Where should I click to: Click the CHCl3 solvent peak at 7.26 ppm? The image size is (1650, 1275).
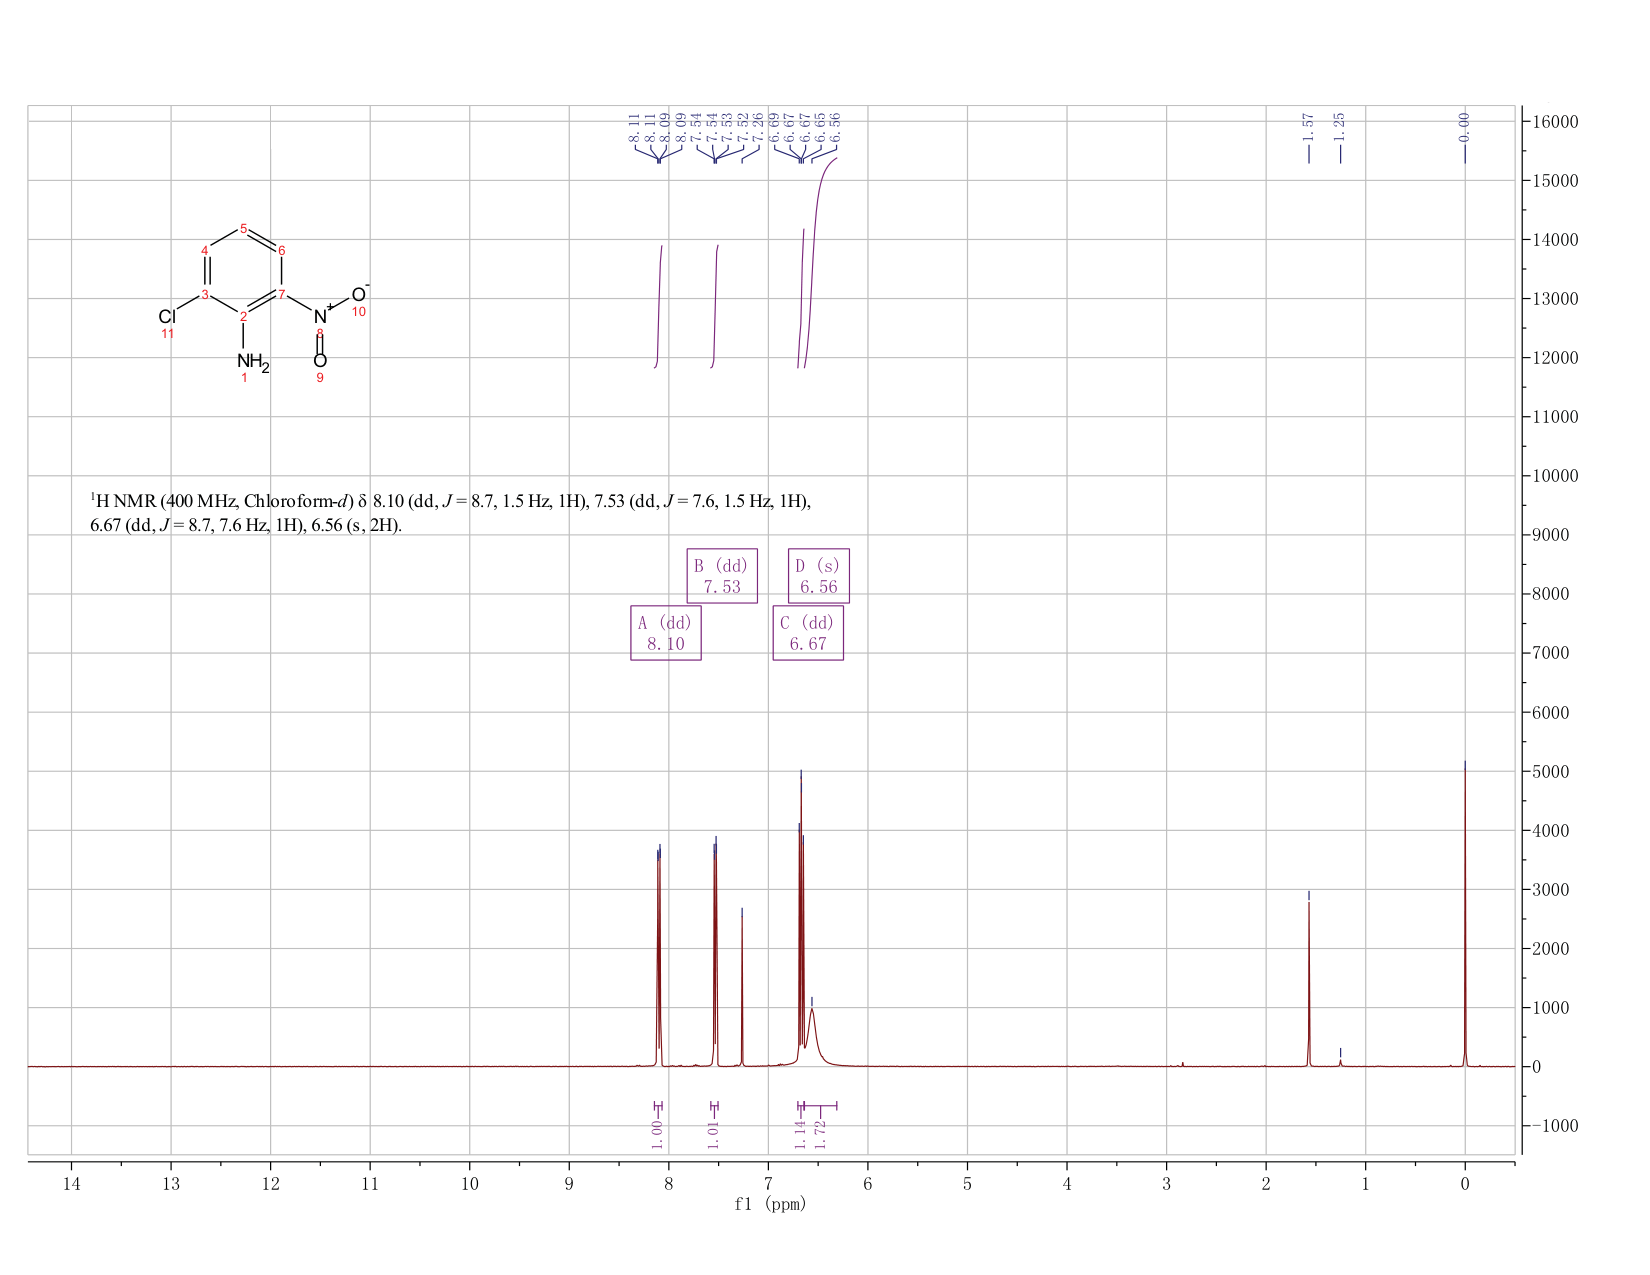tap(742, 990)
